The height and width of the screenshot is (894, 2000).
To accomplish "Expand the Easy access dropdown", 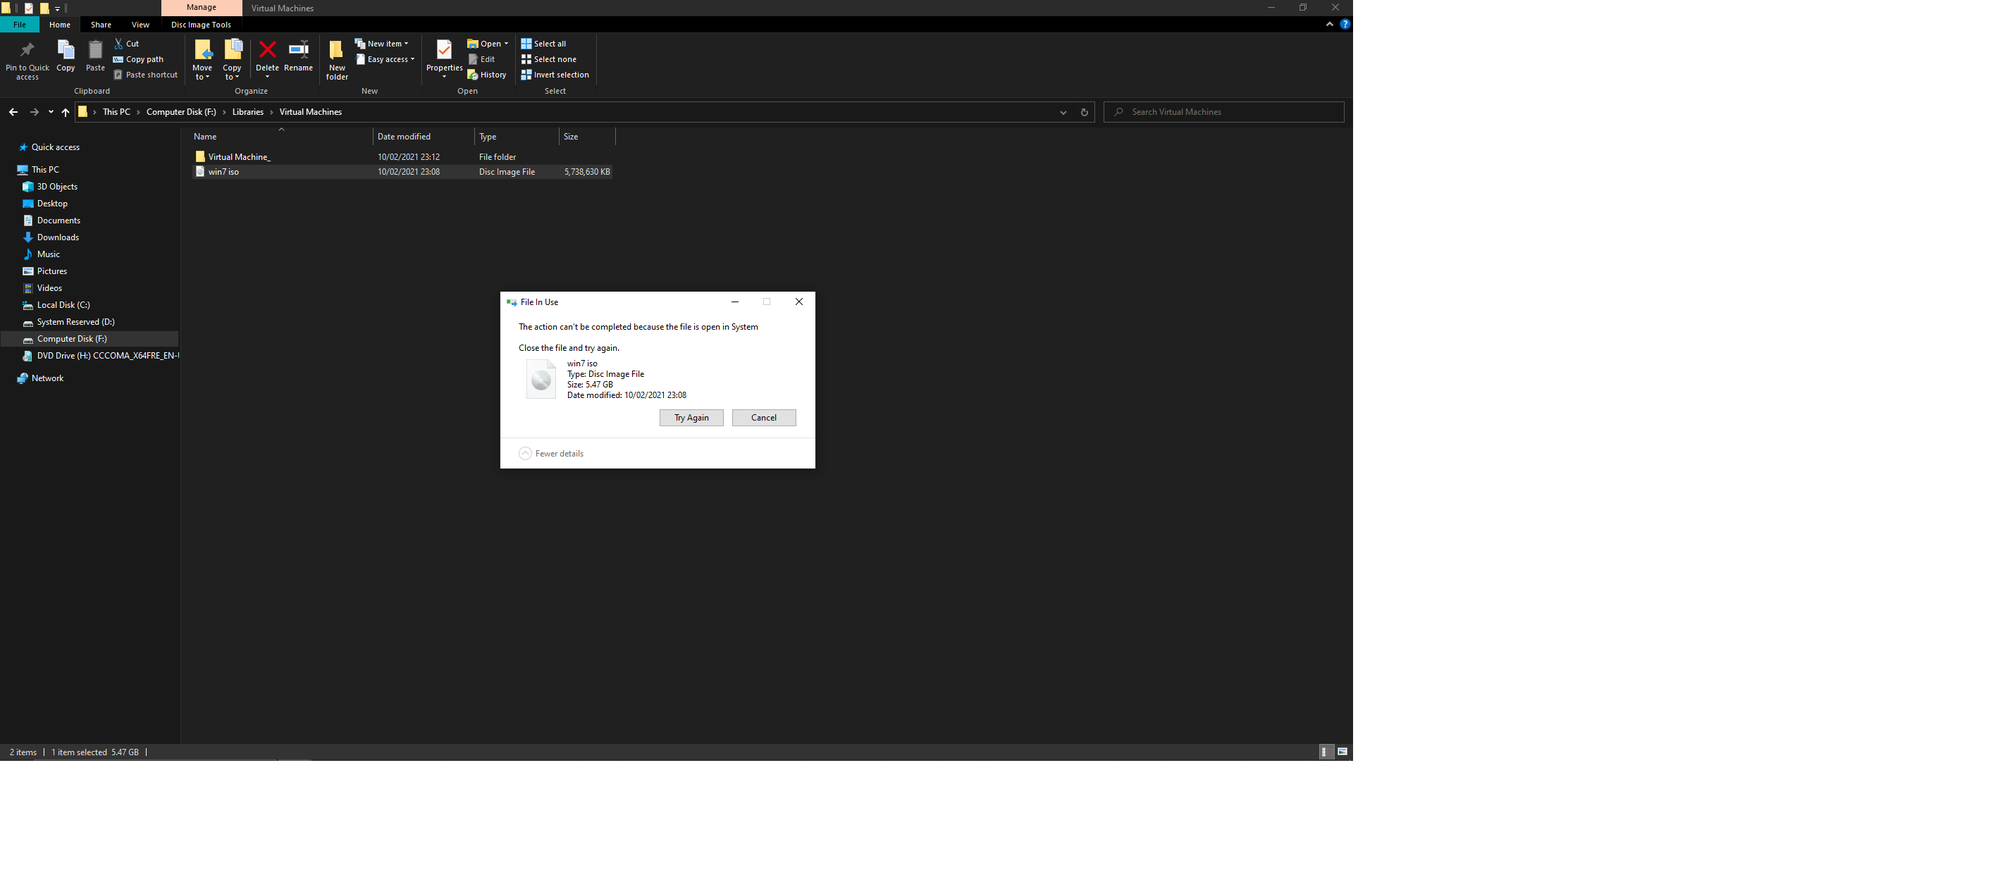I will tap(385, 60).
